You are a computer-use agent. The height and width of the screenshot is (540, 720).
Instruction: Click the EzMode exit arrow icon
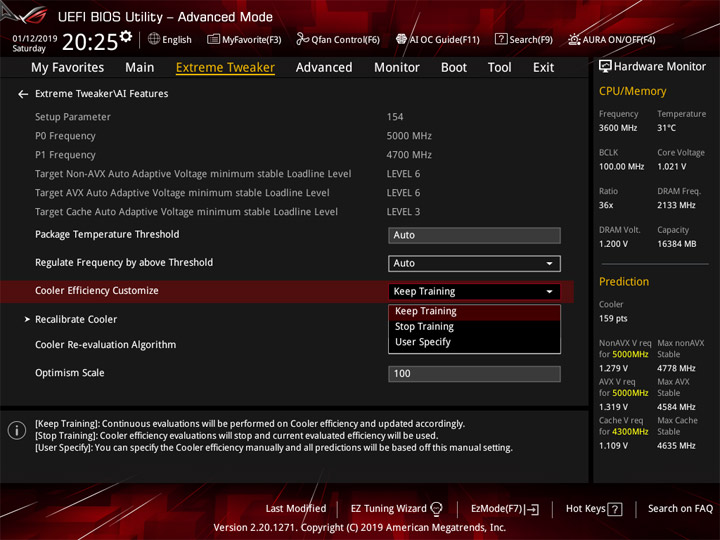532,509
